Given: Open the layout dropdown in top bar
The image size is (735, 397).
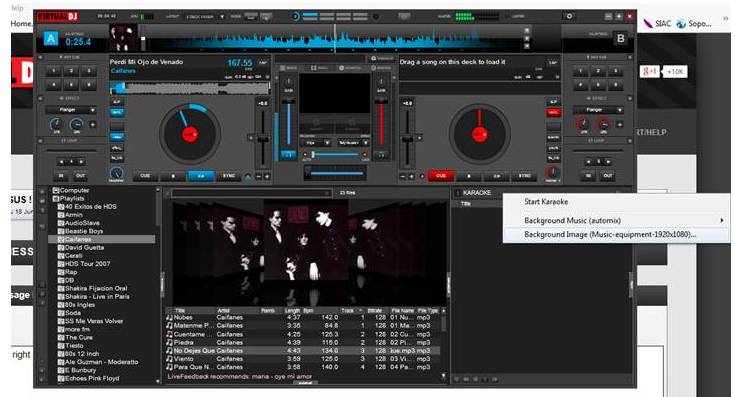Looking at the screenshot, I should [204, 16].
